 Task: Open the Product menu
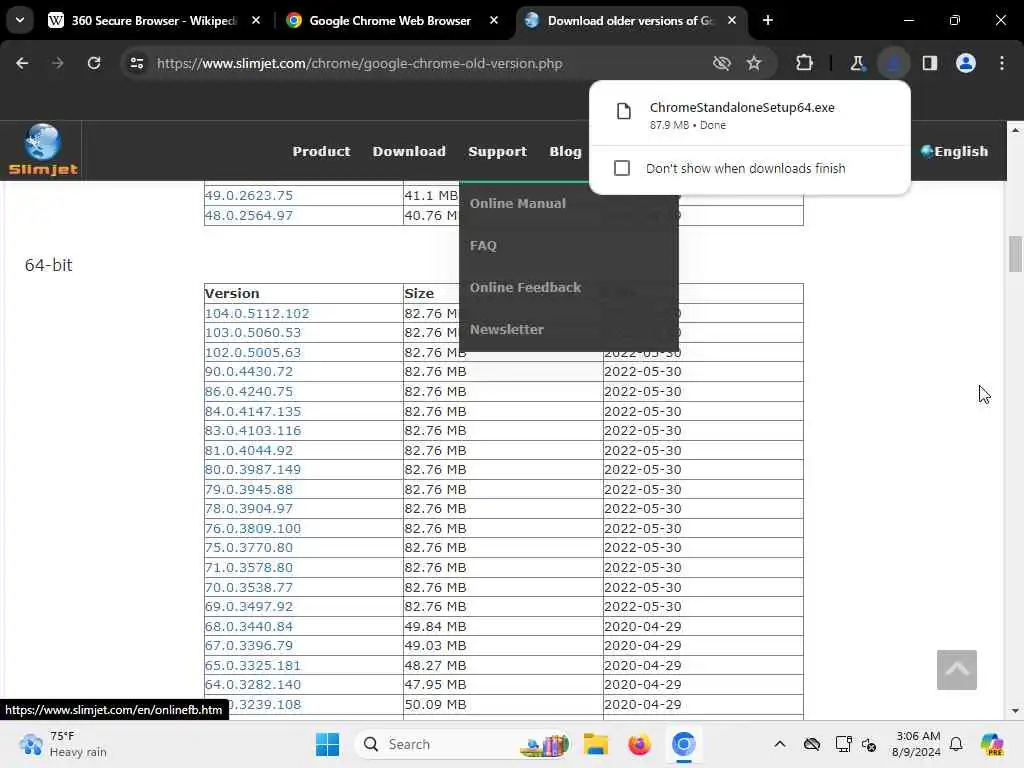pos(321,151)
